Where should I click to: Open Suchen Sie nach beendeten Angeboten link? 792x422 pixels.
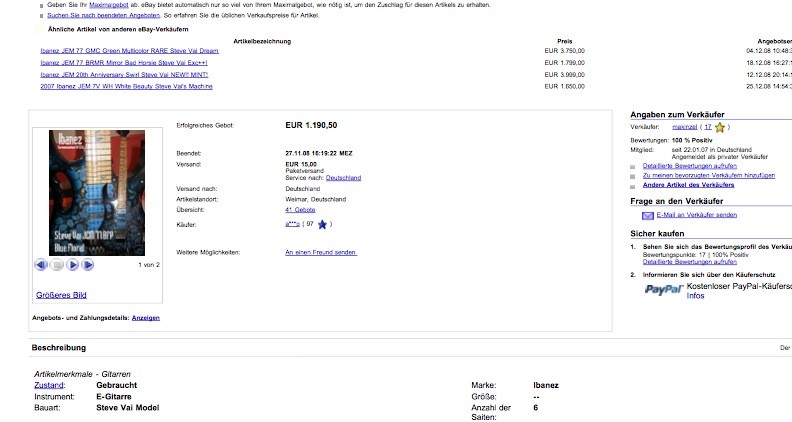point(104,15)
